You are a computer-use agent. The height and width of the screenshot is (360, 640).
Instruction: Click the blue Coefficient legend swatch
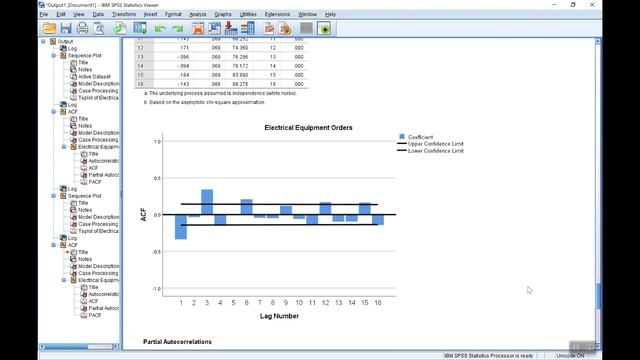coord(402,137)
